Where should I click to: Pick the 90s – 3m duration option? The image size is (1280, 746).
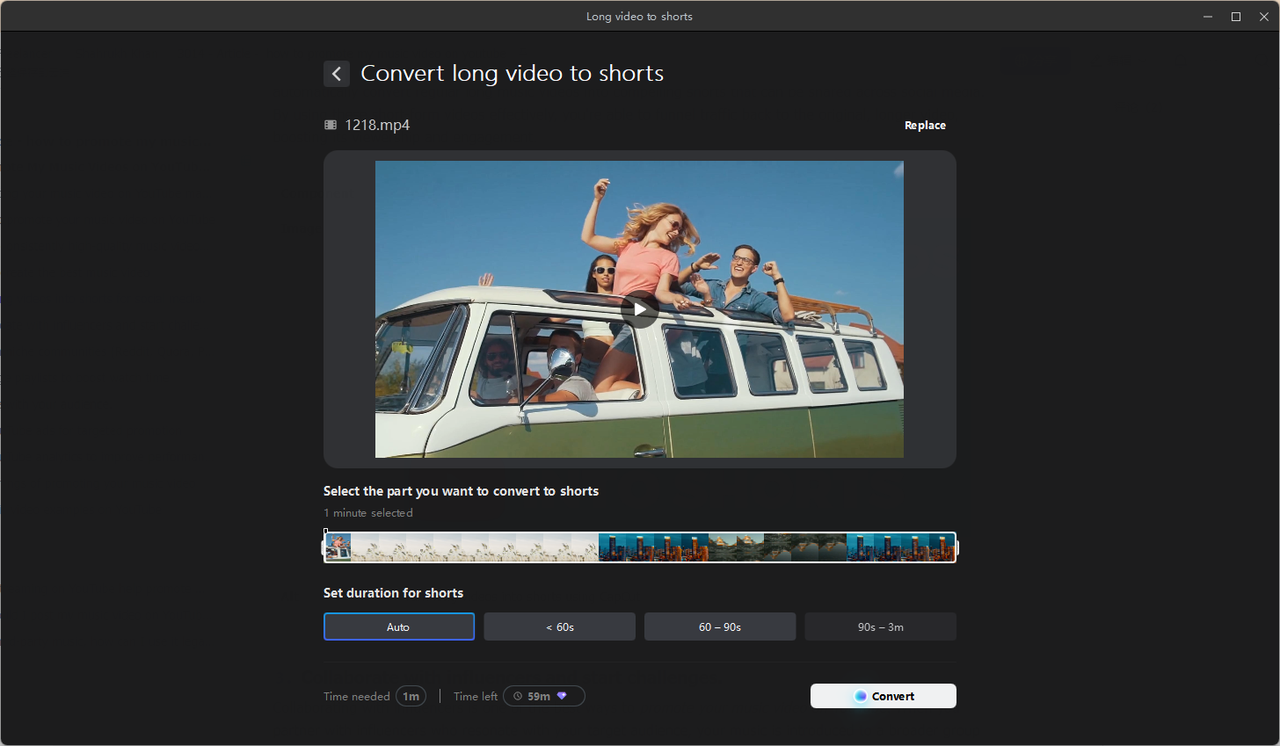click(x=880, y=626)
